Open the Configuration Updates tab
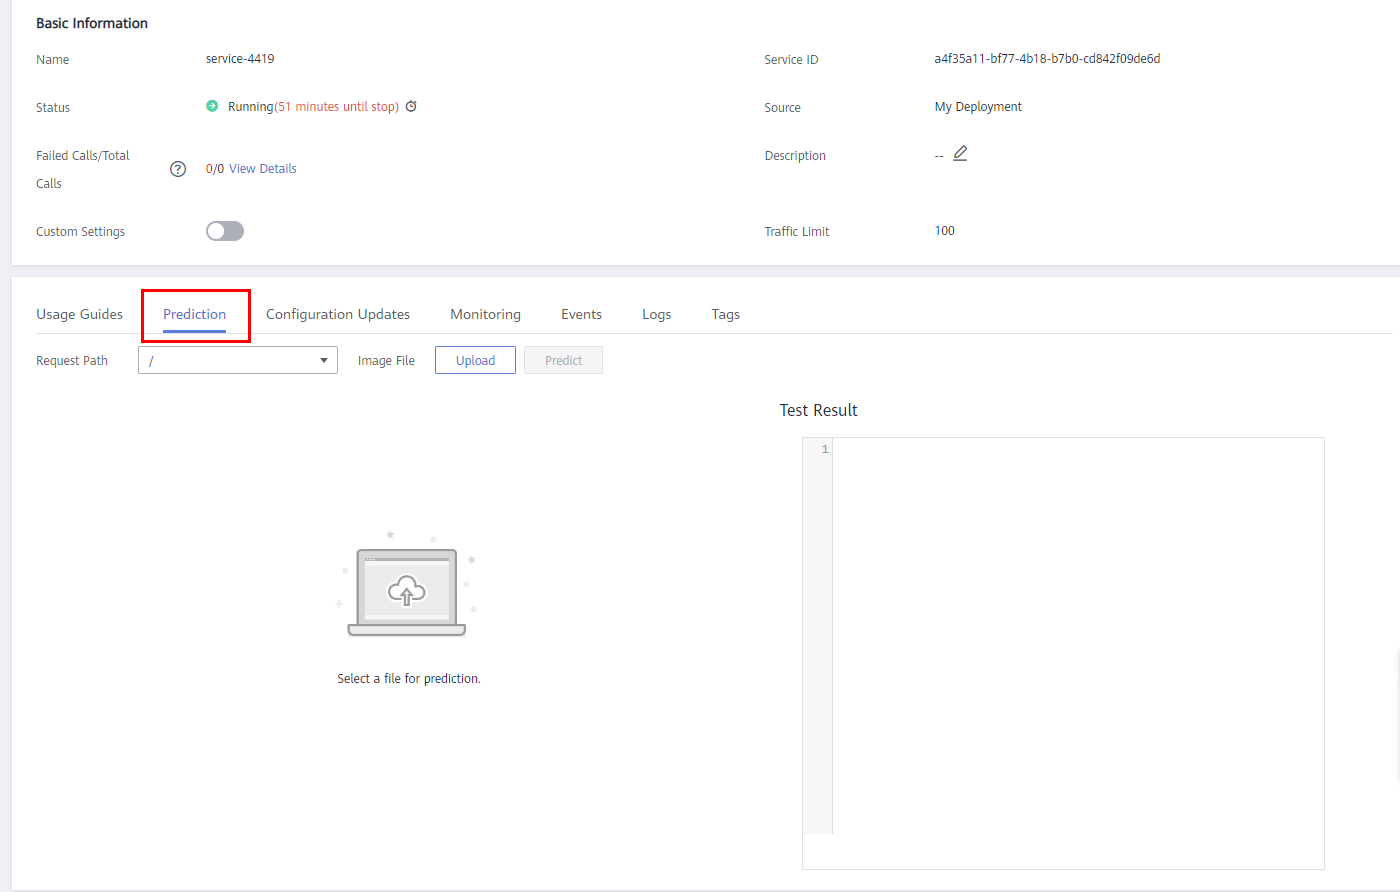The height and width of the screenshot is (892, 1400). 338,314
